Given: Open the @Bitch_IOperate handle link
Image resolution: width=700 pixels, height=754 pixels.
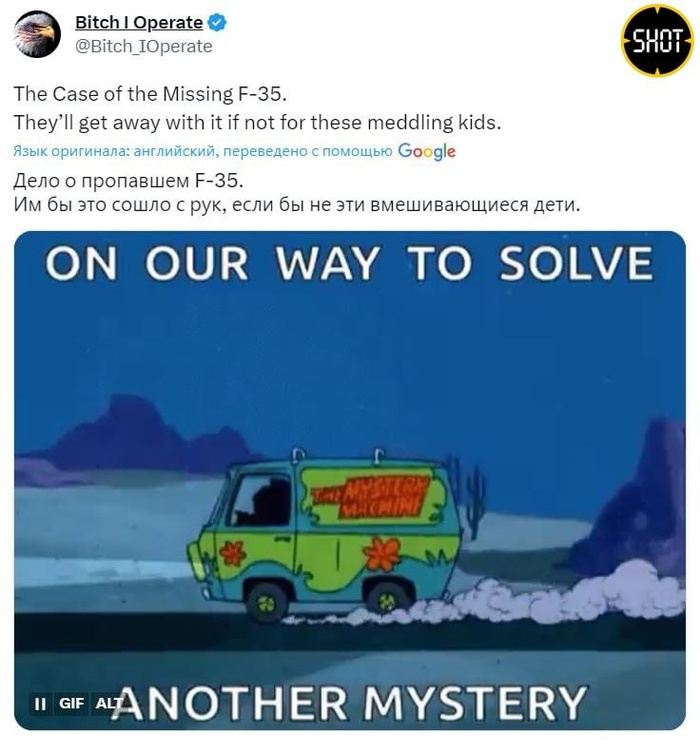Looking at the screenshot, I should click(144, 47).
